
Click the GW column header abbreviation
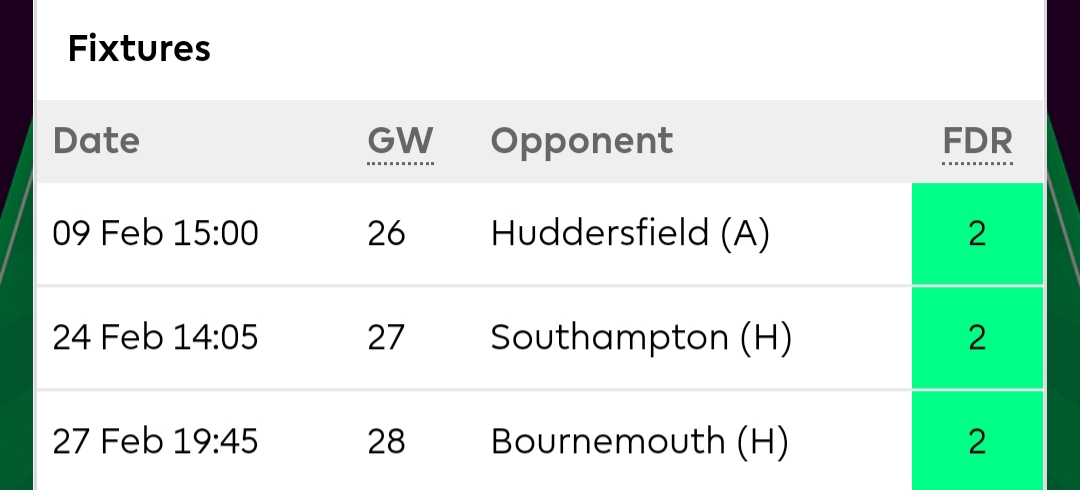click(x=400, y=141)
